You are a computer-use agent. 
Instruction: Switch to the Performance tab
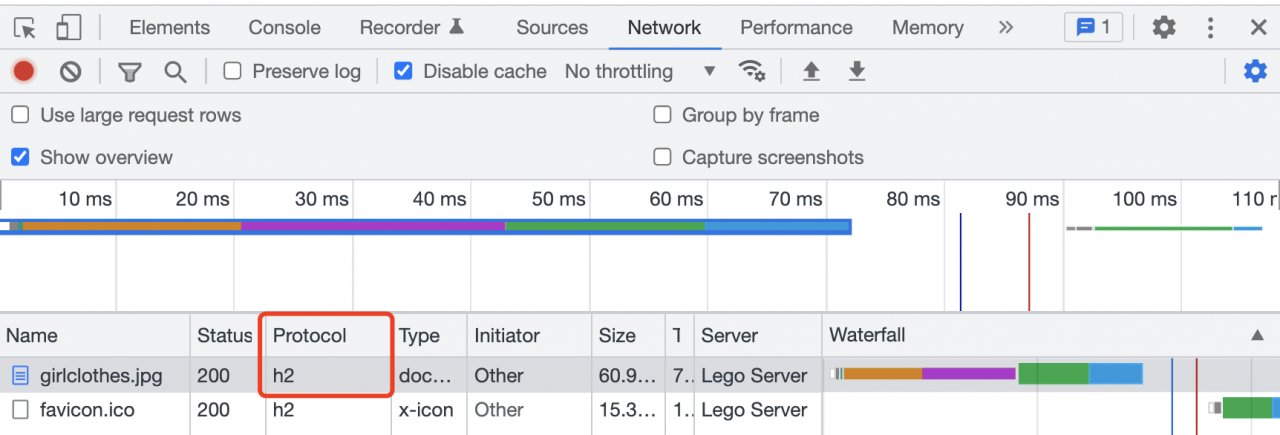796,28
